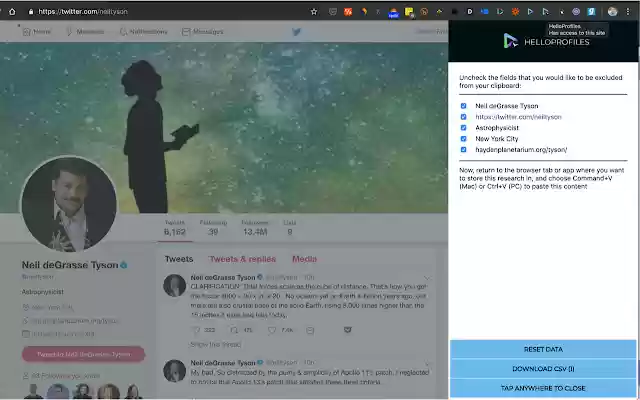Click the Twitter bird logo
The width and height of the screenshot is (640, 400).
[296, 31]
